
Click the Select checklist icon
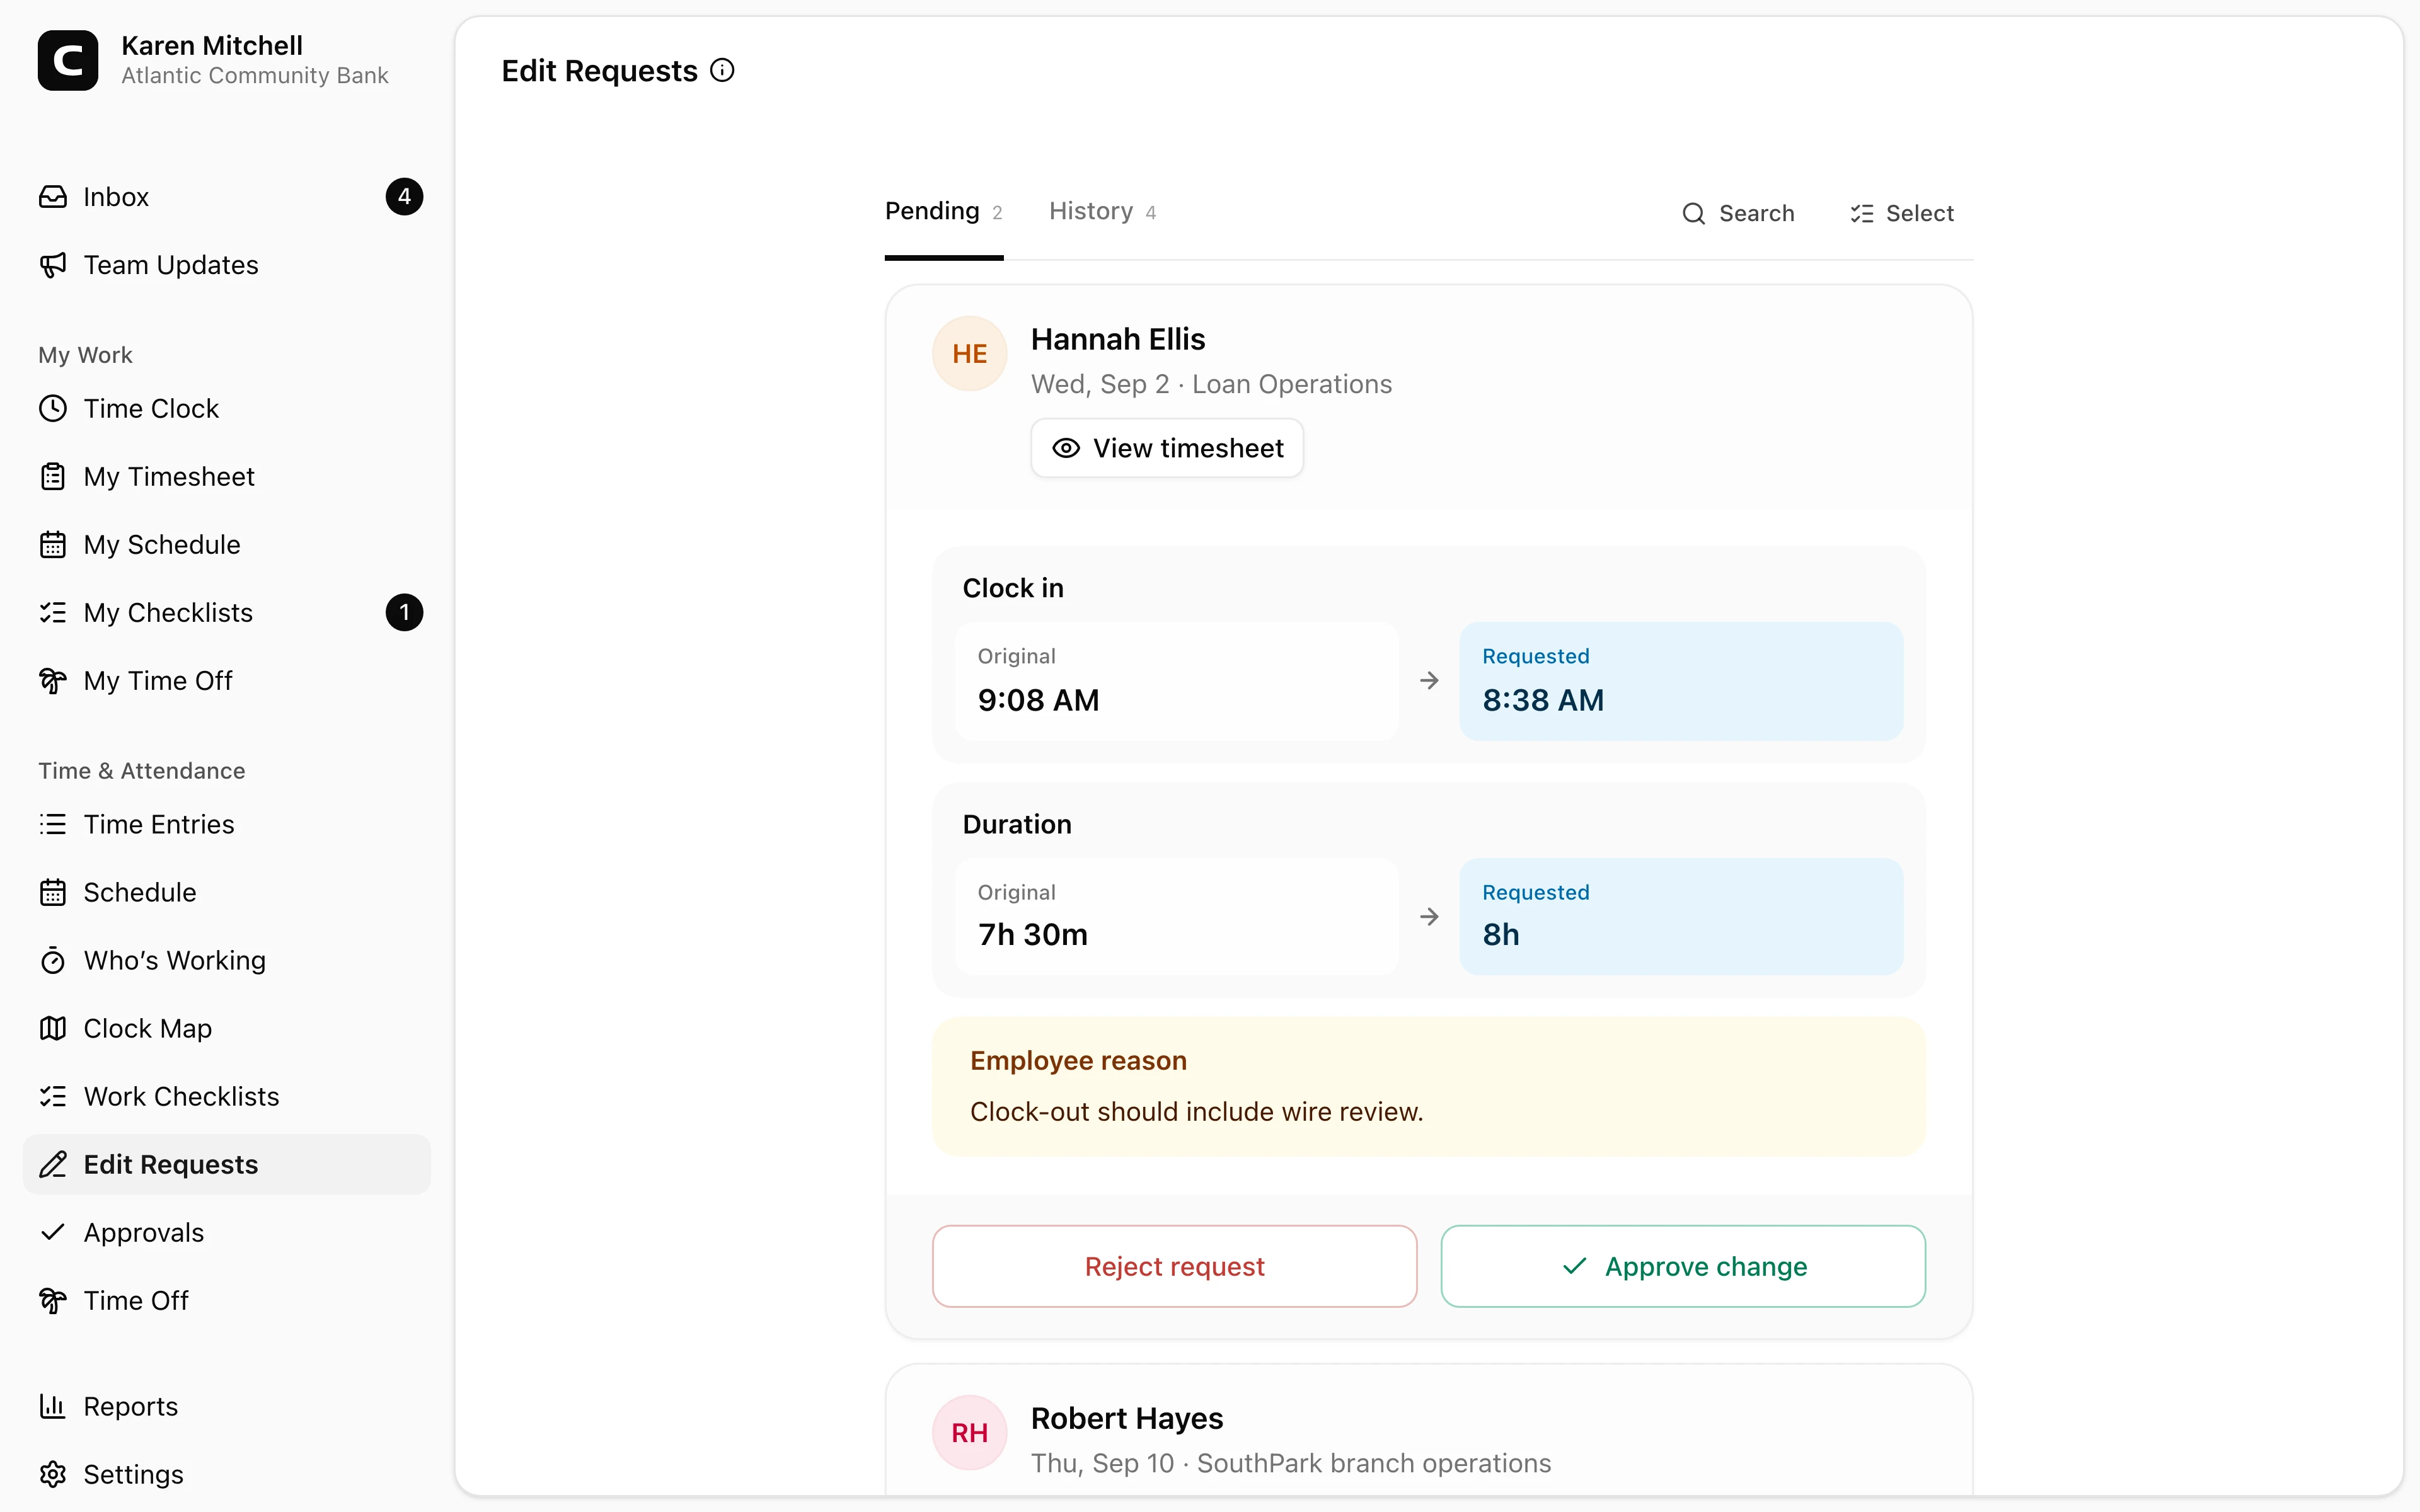point(1861,214)
